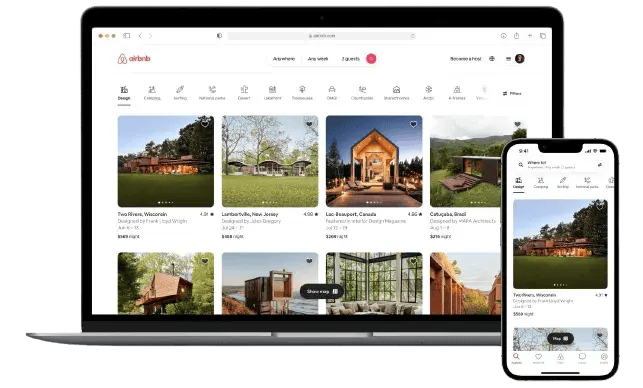
Task: Open a new tab with the plus icon
Action: pyautogui.click(x=530, y=36)
